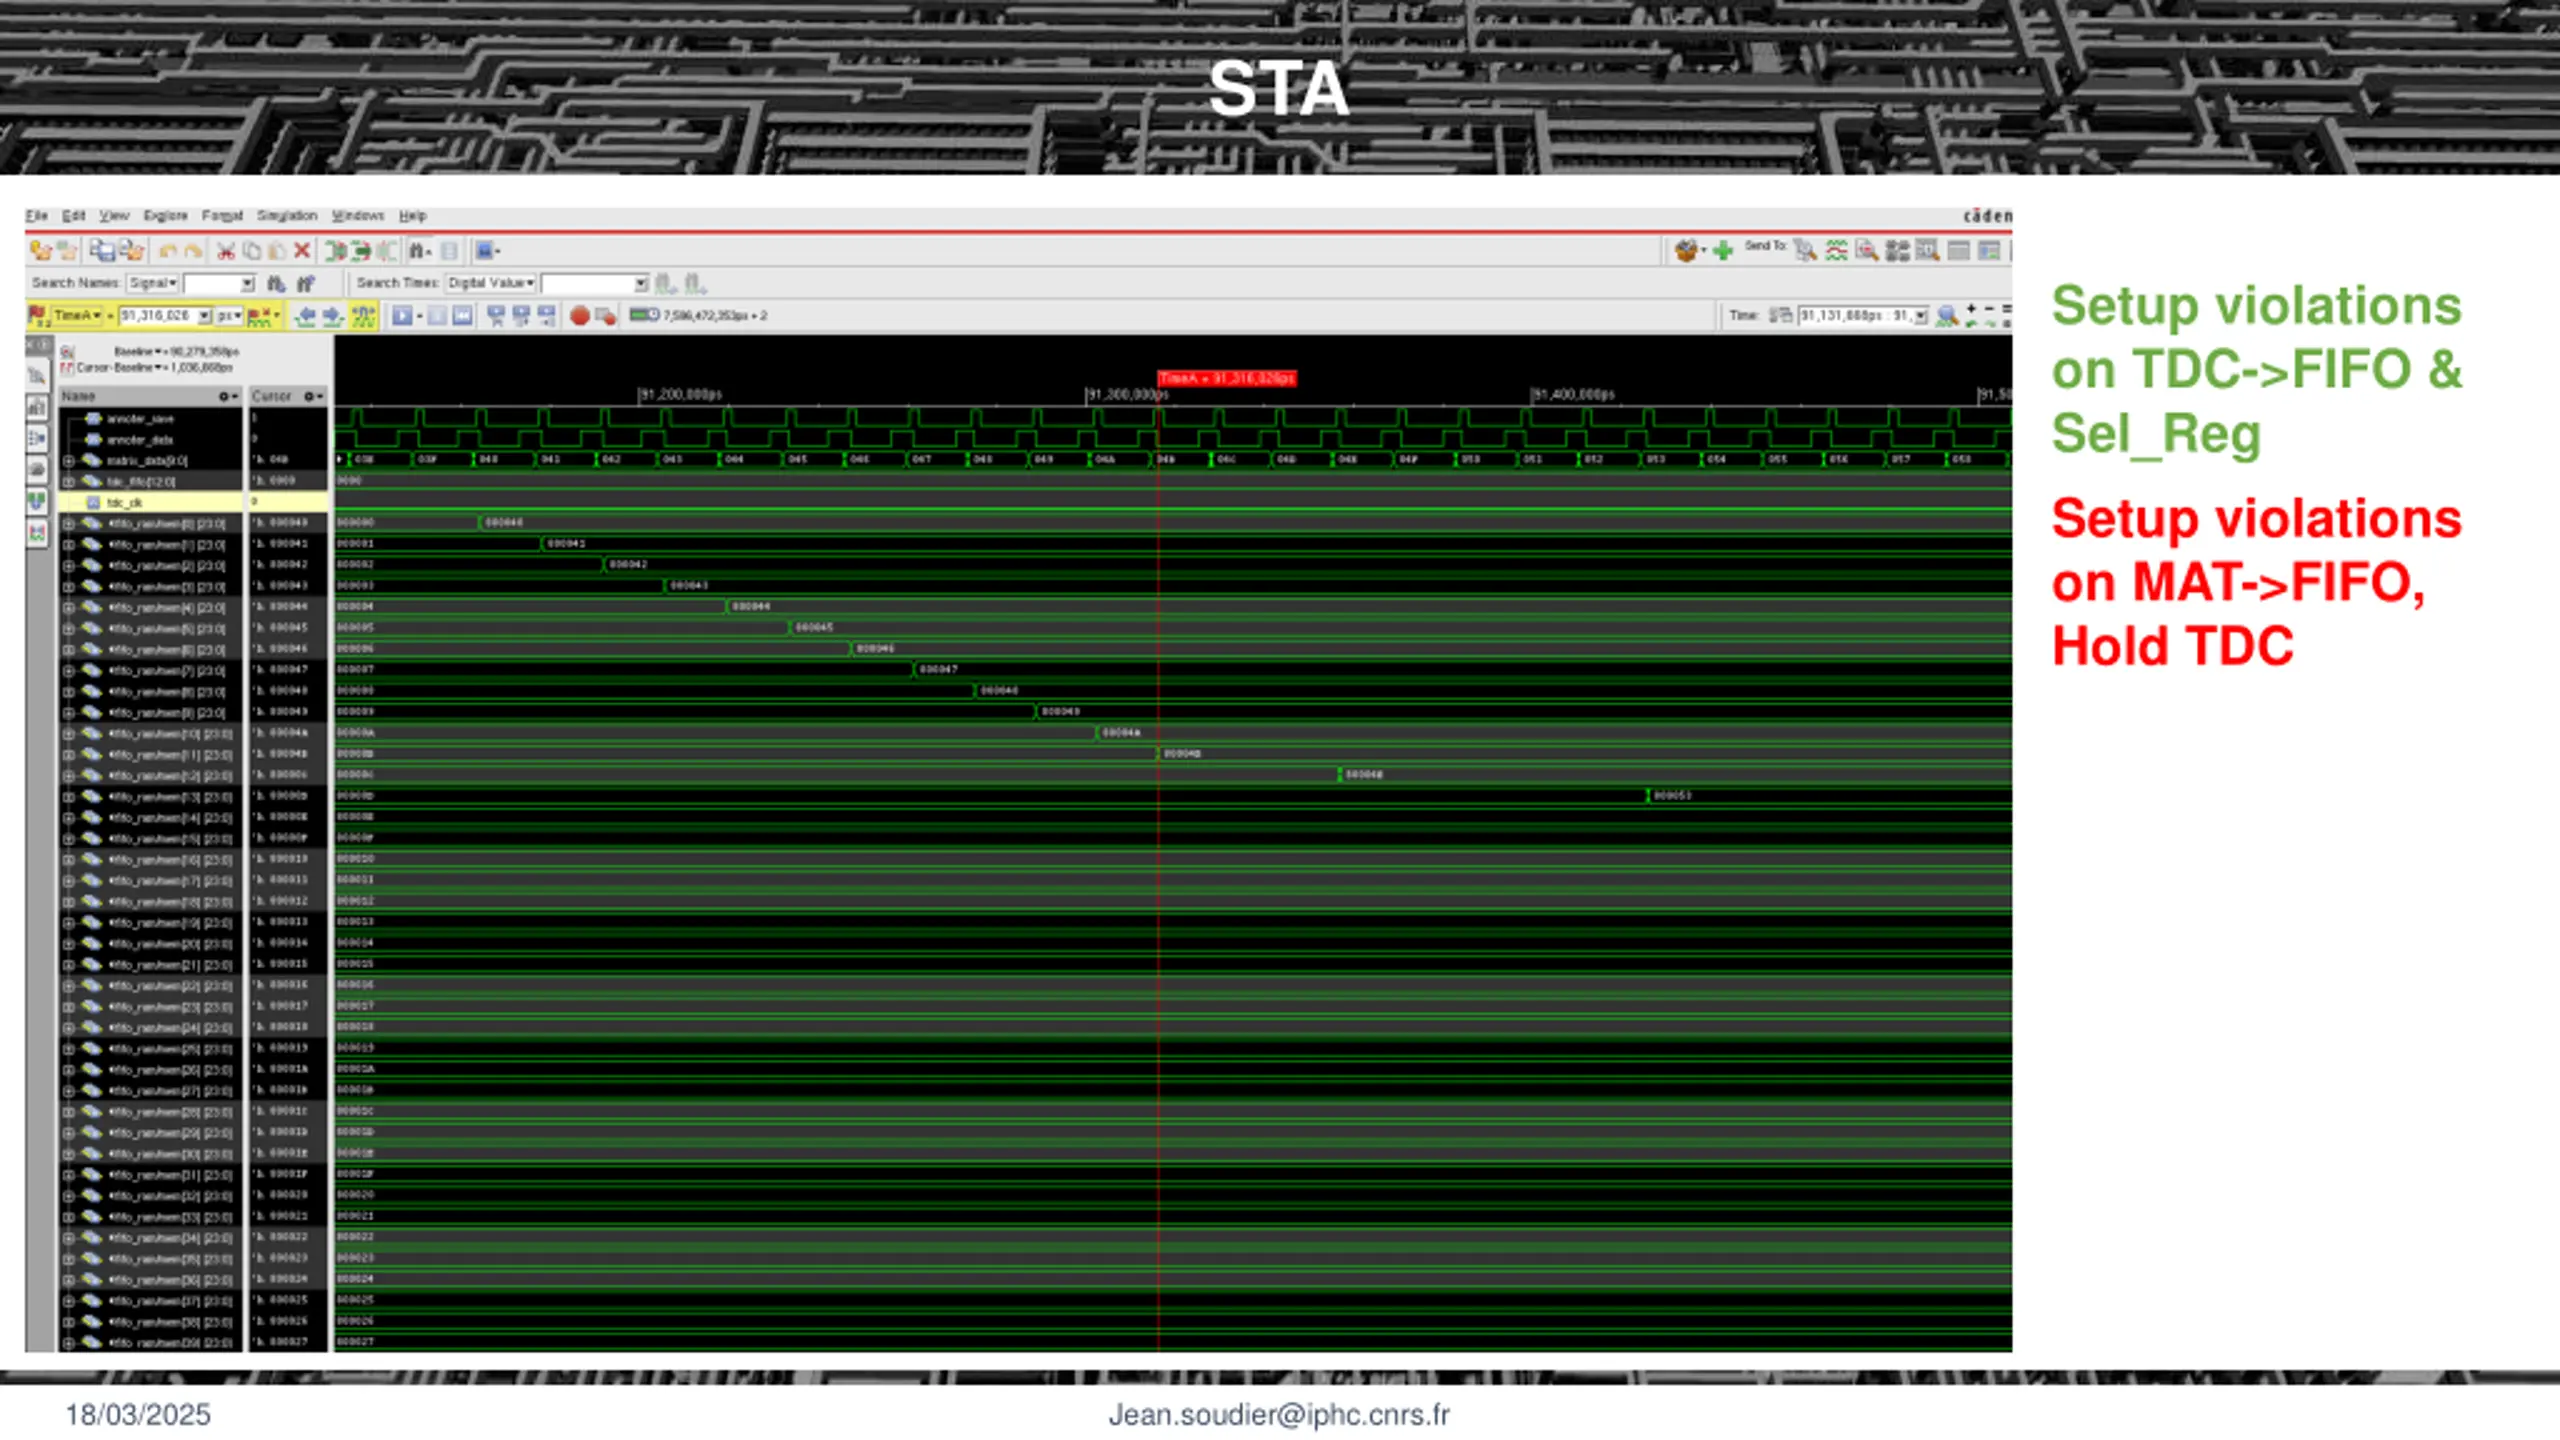Click the zoom magnifier icon near Time range

1946,316
